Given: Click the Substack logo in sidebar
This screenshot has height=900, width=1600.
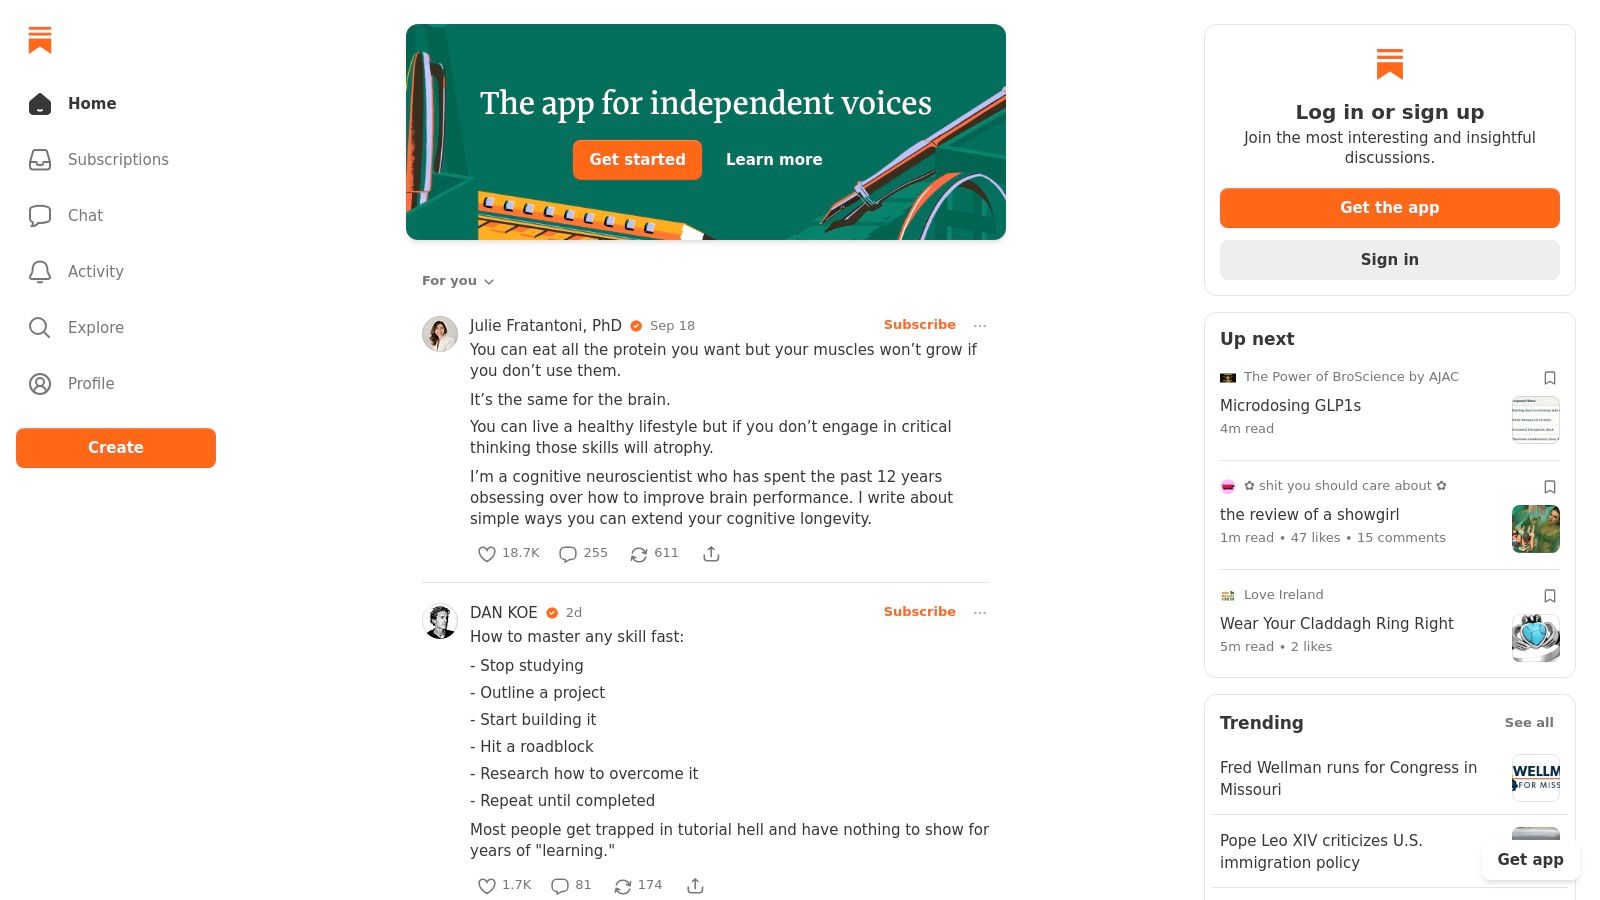Looking at the screenshot, I should click(40, 40).
